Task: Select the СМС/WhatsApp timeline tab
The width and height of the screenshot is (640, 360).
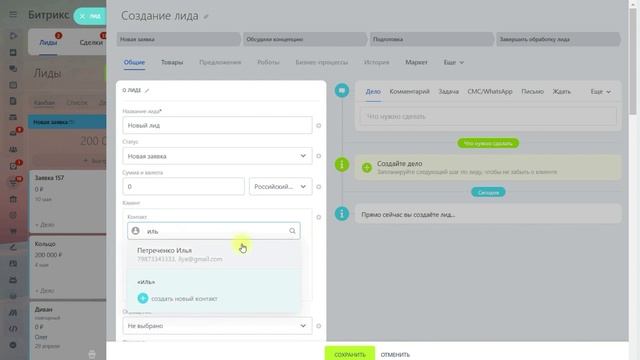Action: point(490,92)
